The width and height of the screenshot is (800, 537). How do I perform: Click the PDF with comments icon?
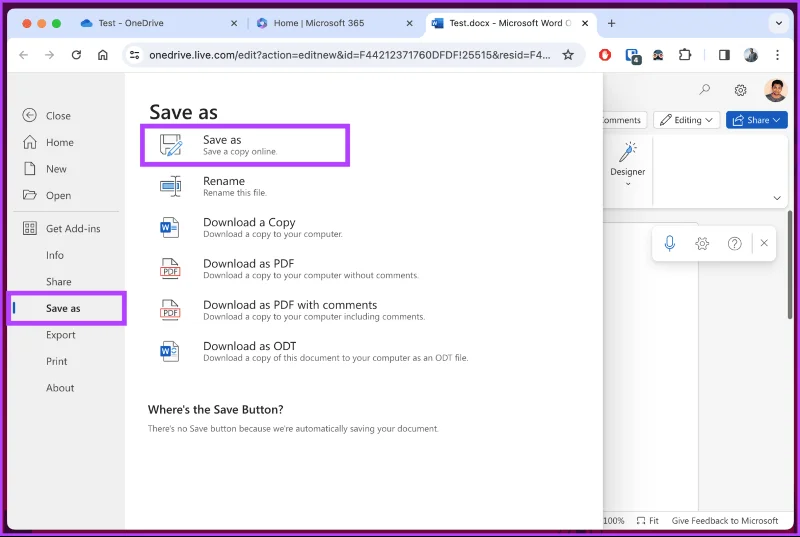tap(170, 310)
